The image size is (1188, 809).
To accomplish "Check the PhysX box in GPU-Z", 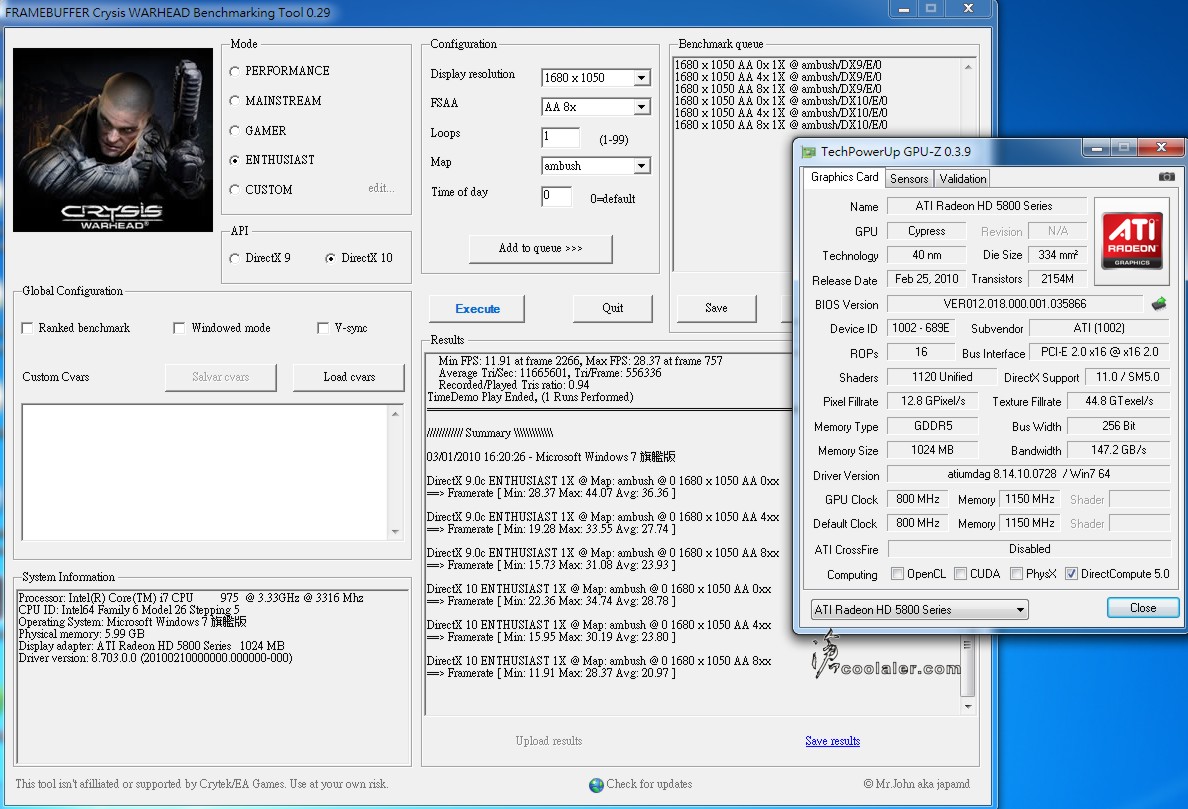I will click(x=1017, y=573).
